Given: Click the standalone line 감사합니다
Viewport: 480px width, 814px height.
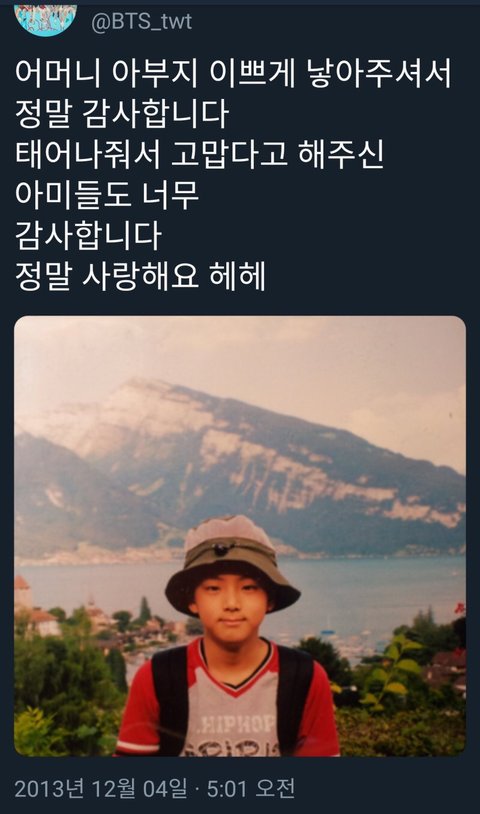Looking at the screenshot, I should pyautogui.click(x=88, y=235).
